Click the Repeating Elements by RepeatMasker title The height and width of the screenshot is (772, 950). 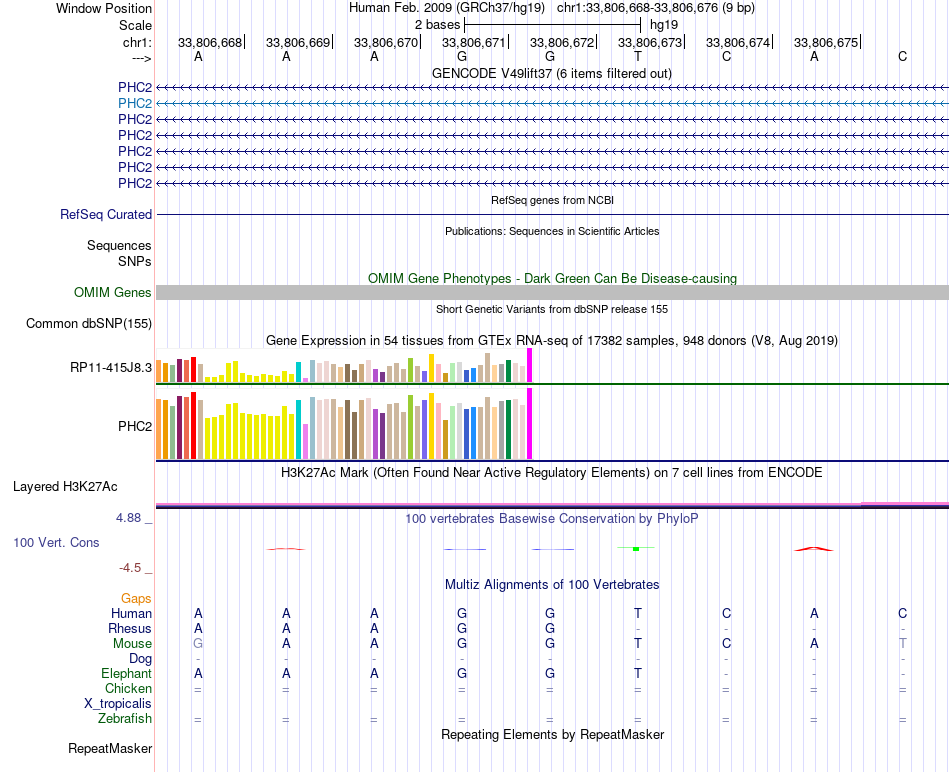click(x=552, y=734)
